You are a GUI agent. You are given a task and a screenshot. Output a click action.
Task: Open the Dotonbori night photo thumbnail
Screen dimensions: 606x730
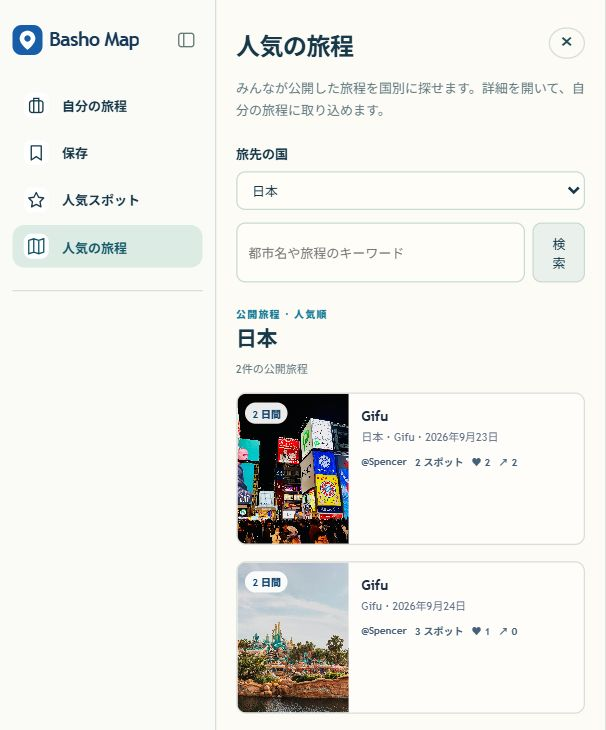pos(293,469)
